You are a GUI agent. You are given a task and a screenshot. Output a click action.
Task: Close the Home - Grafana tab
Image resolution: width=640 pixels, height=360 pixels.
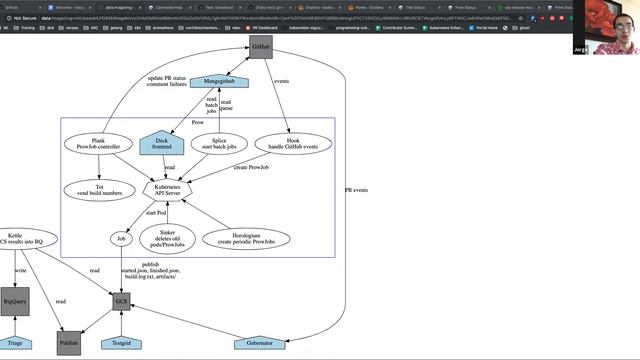(390, 7)
